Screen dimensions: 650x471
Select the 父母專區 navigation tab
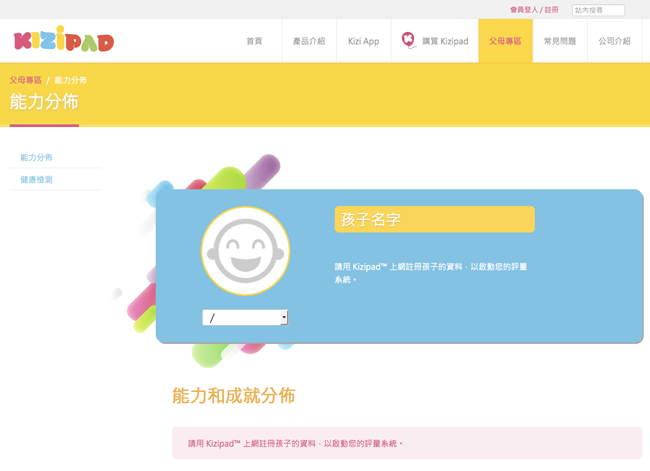coord(505,41)
